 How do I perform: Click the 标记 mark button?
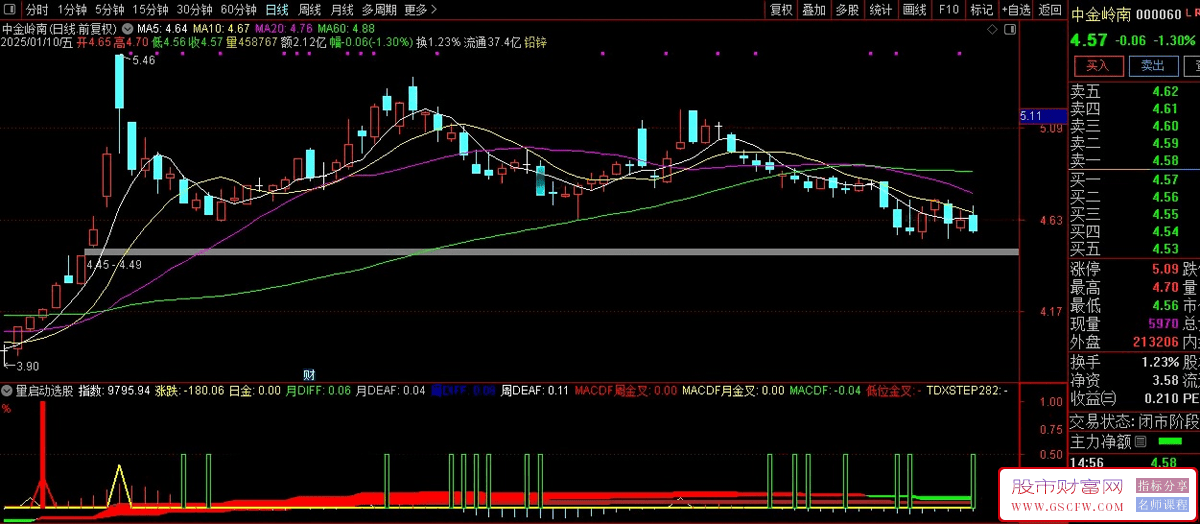(982, 9)
